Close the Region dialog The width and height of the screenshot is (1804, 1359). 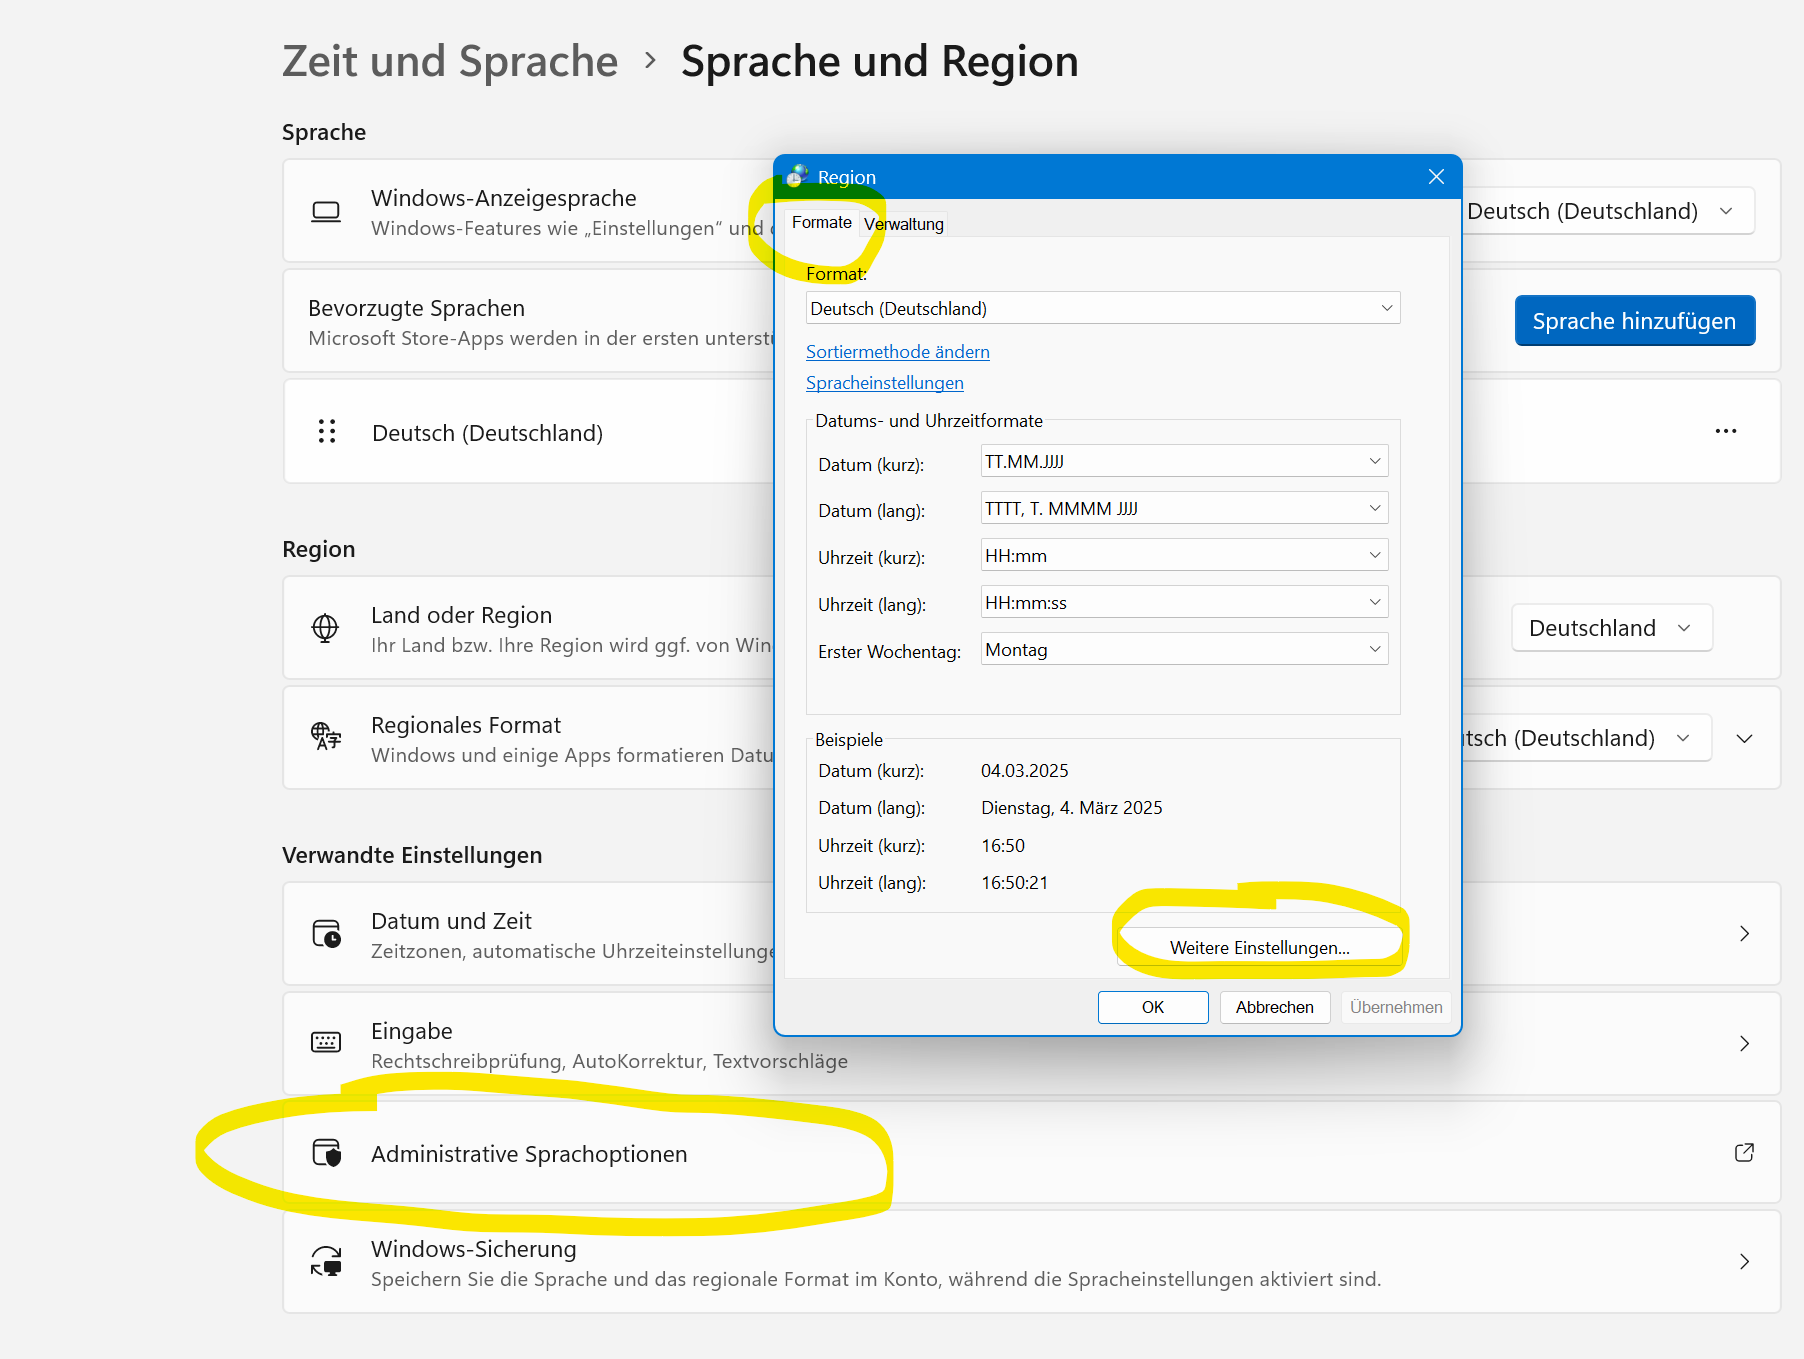pyautogui.click(x=1436, y=177)
